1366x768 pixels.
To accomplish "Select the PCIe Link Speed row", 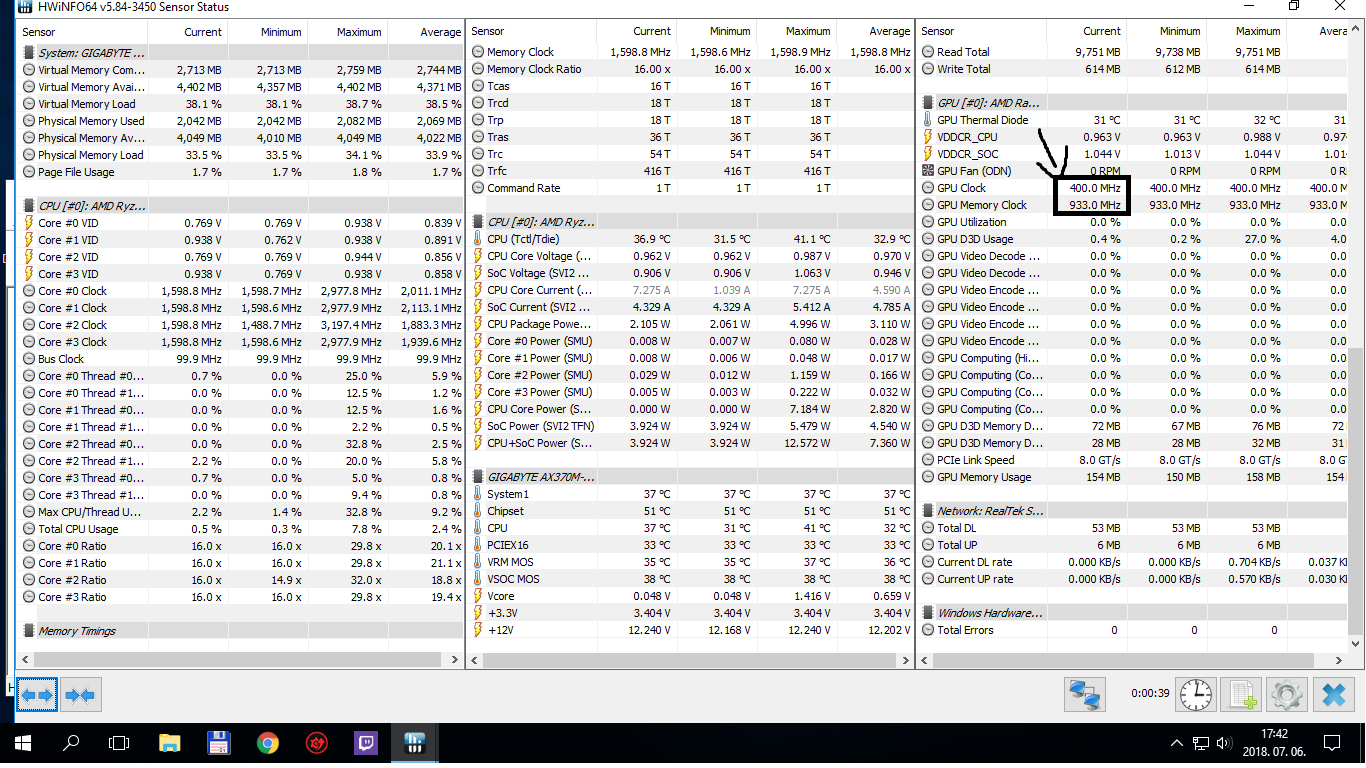I will tap(1133, 460).
